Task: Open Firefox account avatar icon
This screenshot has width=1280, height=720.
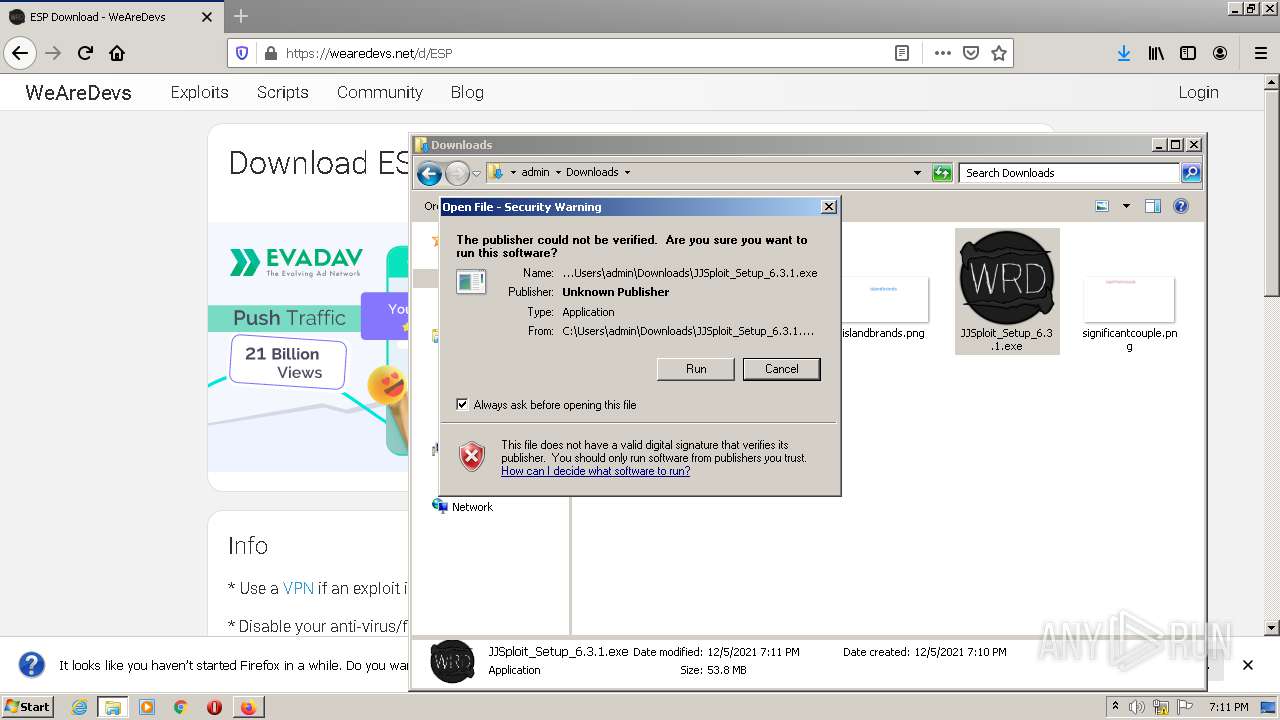Action: (x=1220, y=53)
